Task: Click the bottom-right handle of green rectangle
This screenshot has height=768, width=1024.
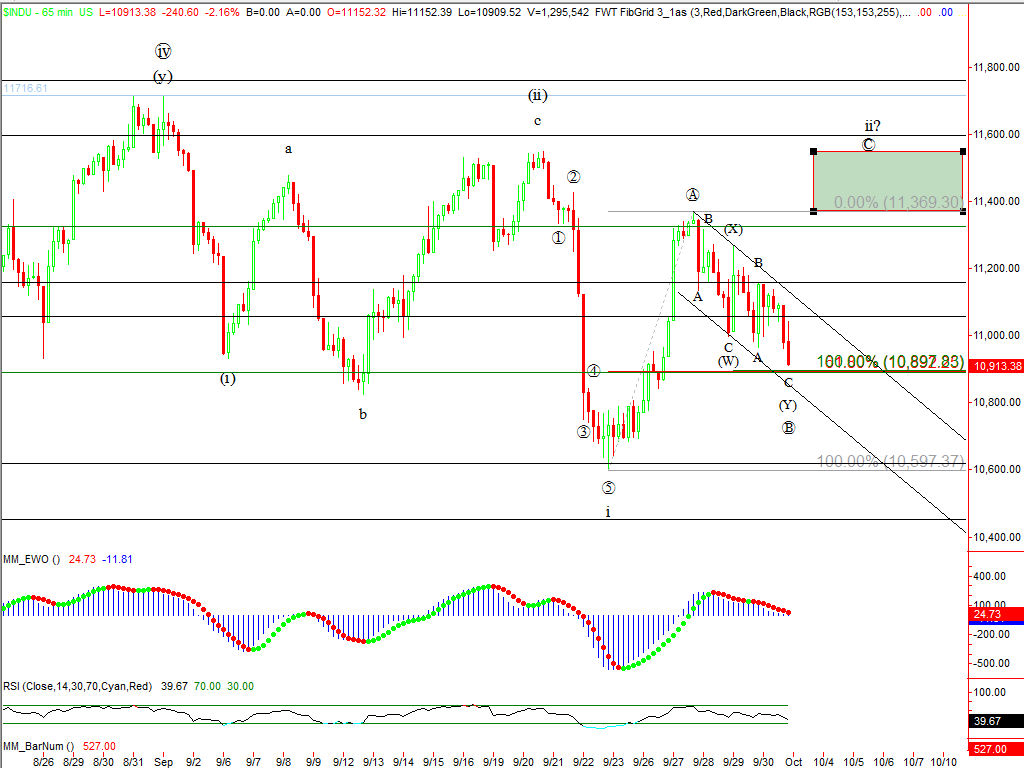Action: point(963,211)
